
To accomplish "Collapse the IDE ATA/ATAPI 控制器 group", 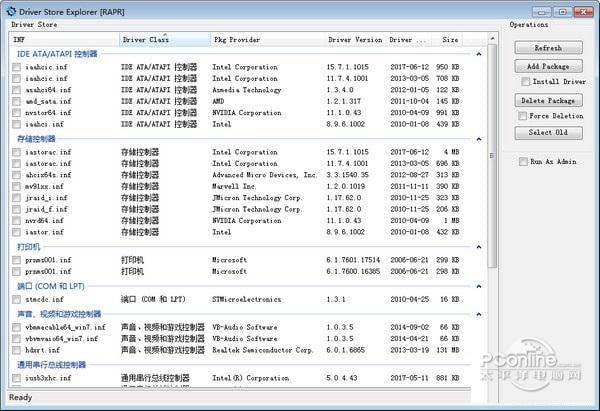I will (x=479, y=54).
